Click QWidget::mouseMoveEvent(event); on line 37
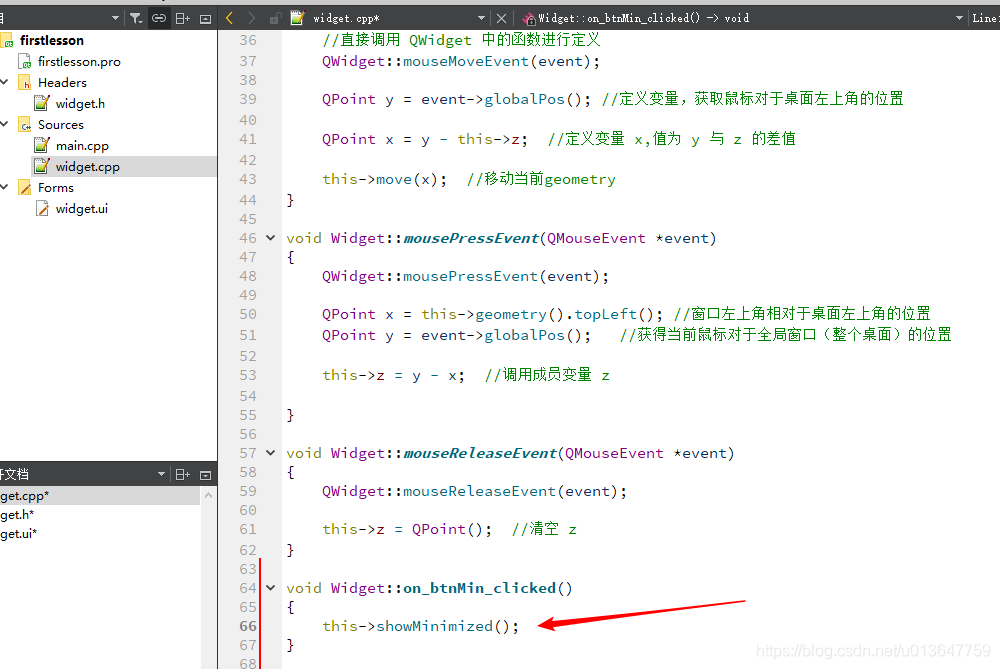 [x=461, y=61]
